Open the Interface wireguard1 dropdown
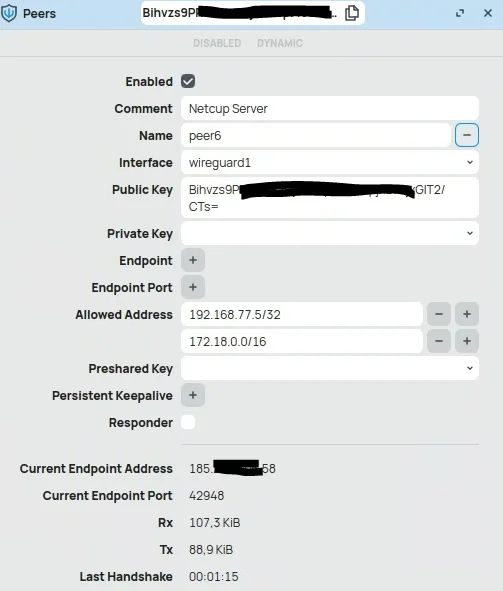 pyautogui.click(x=330, y=162)
